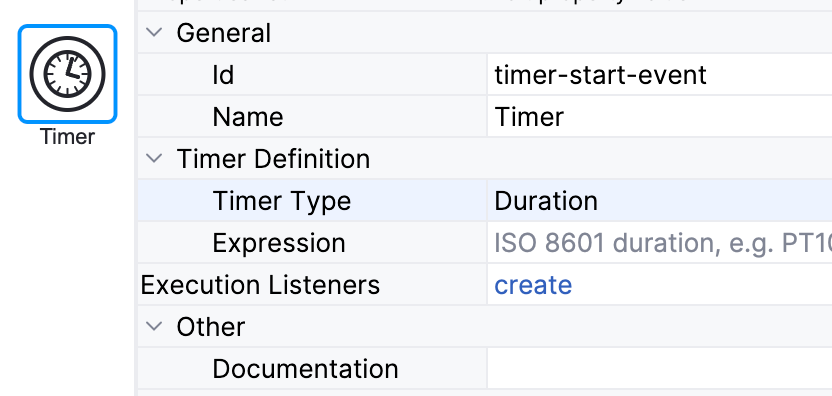The width and height of the screenshot is (832, 396).
Task: Click the Other section header text
Action: (x=211, y=327)
